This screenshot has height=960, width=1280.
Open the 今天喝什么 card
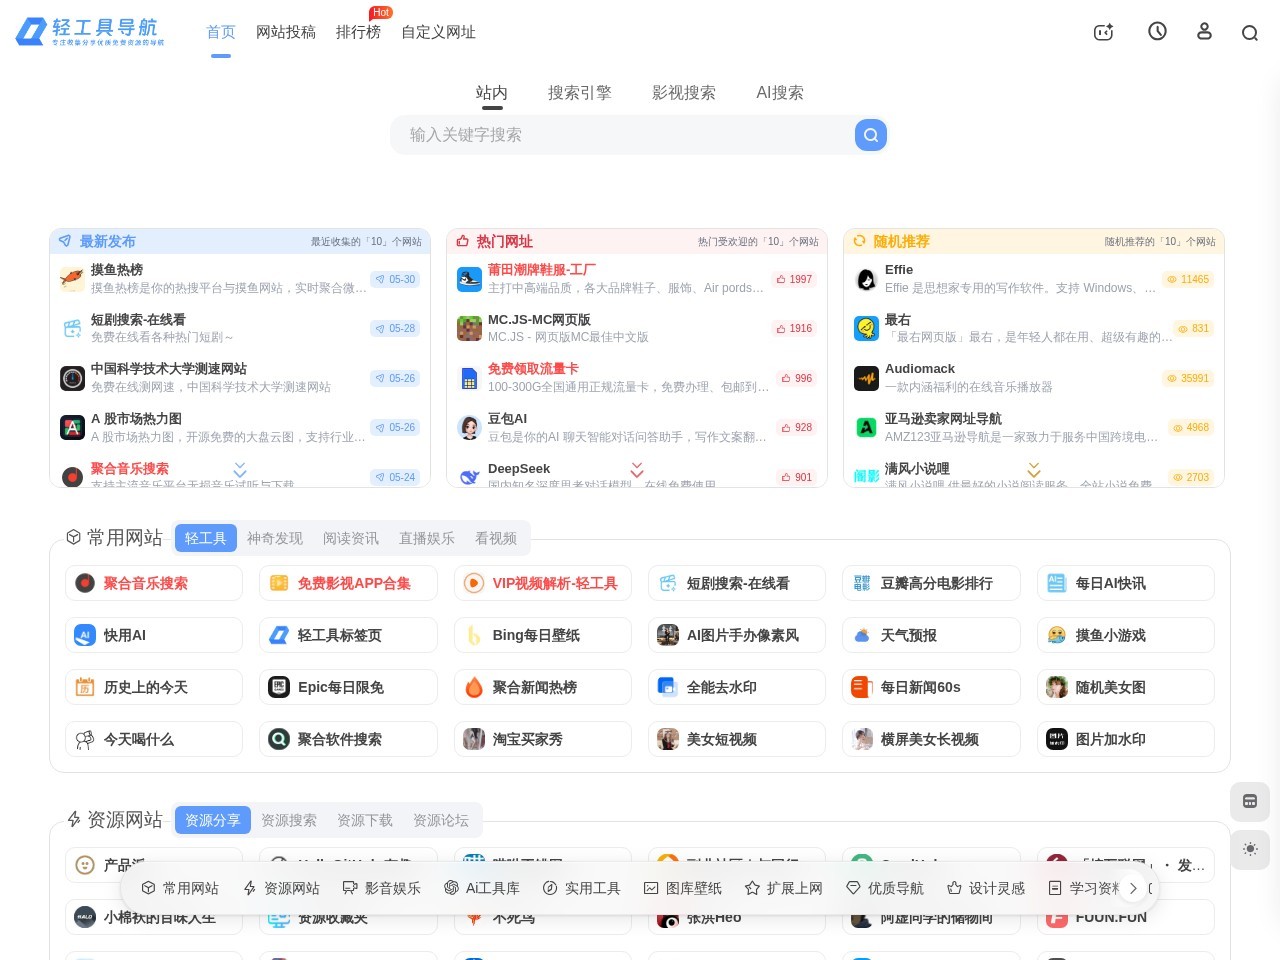(154, 739)
